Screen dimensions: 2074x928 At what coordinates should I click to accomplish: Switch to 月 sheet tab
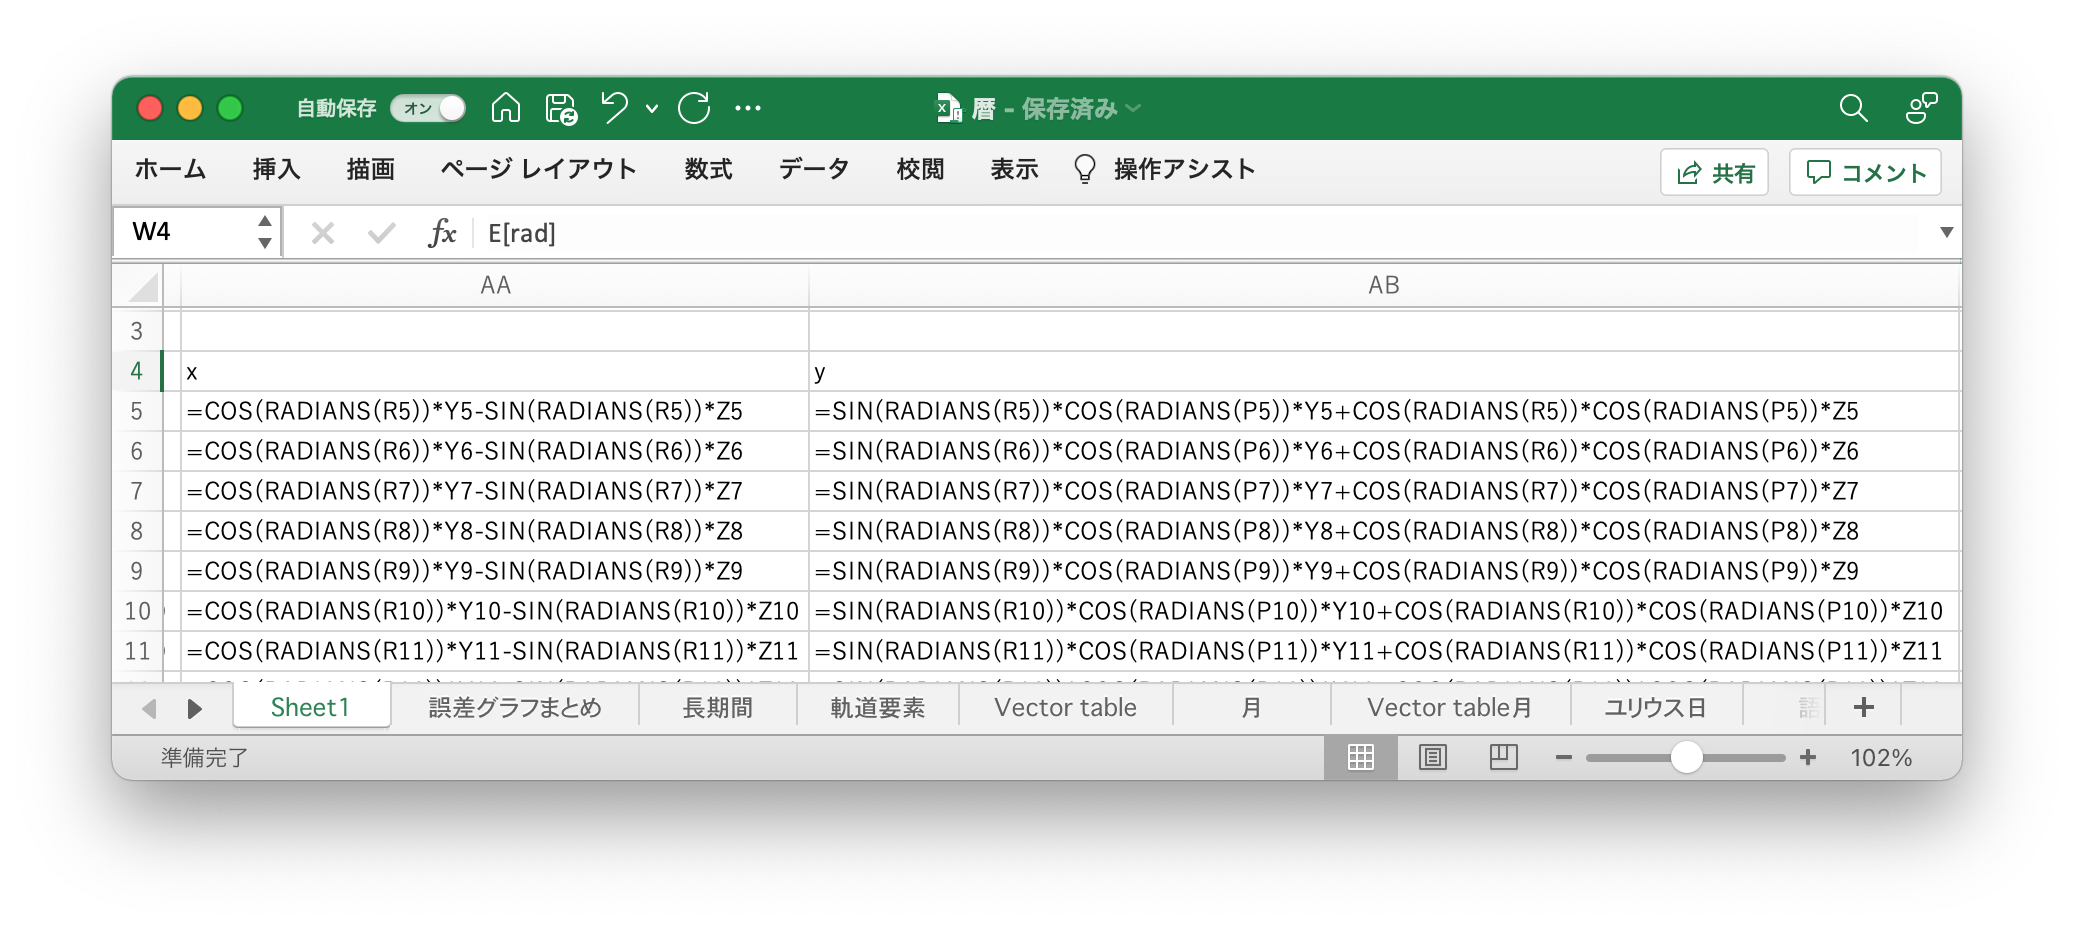coord(1251,707)
